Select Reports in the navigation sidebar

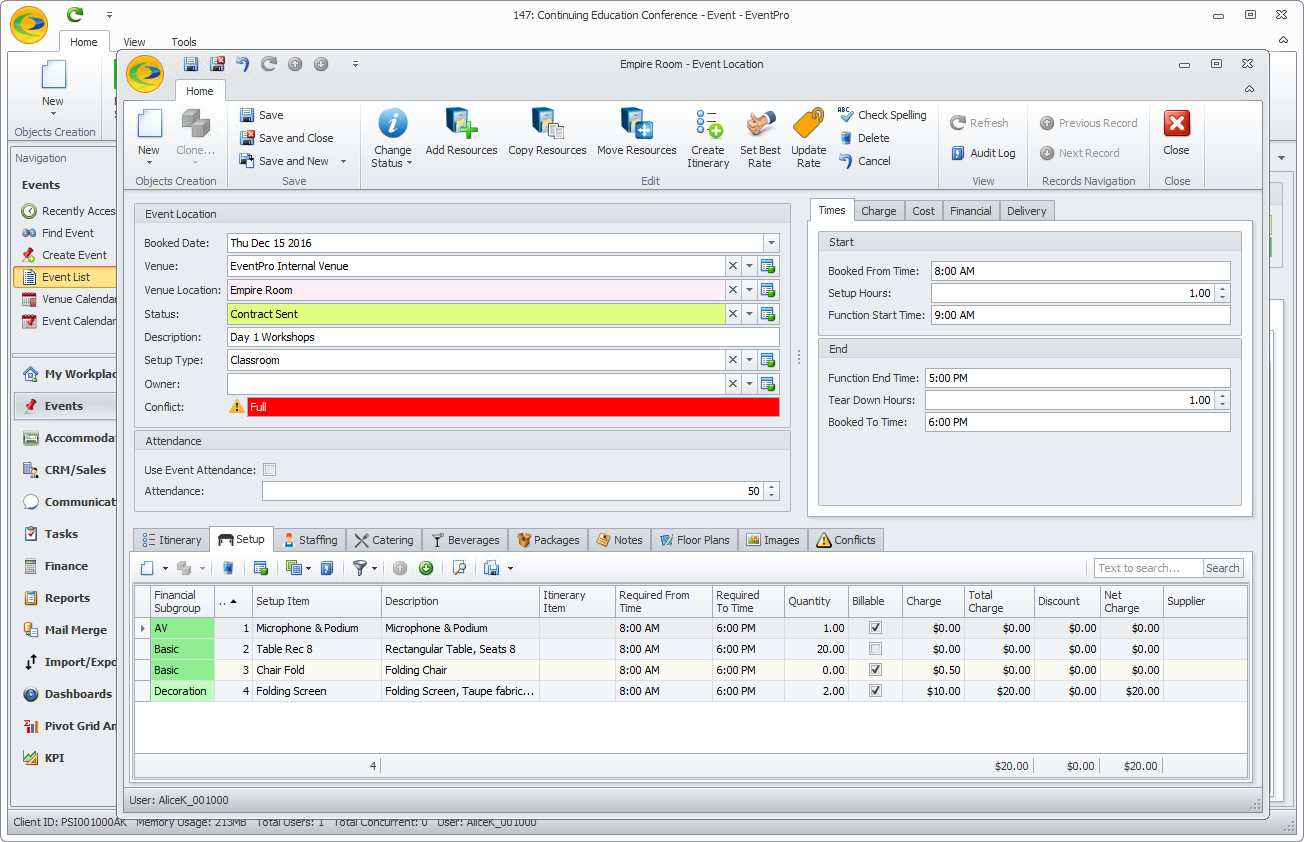[67, 598]
